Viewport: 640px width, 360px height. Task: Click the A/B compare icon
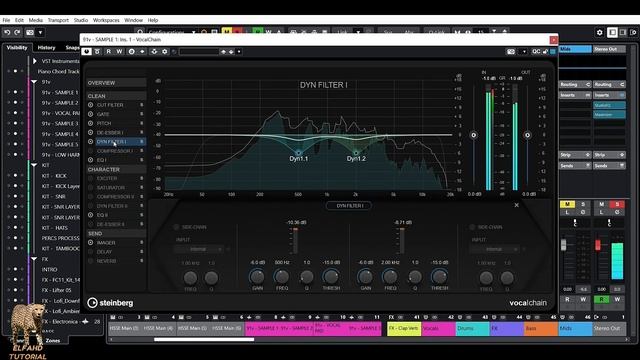131,51
